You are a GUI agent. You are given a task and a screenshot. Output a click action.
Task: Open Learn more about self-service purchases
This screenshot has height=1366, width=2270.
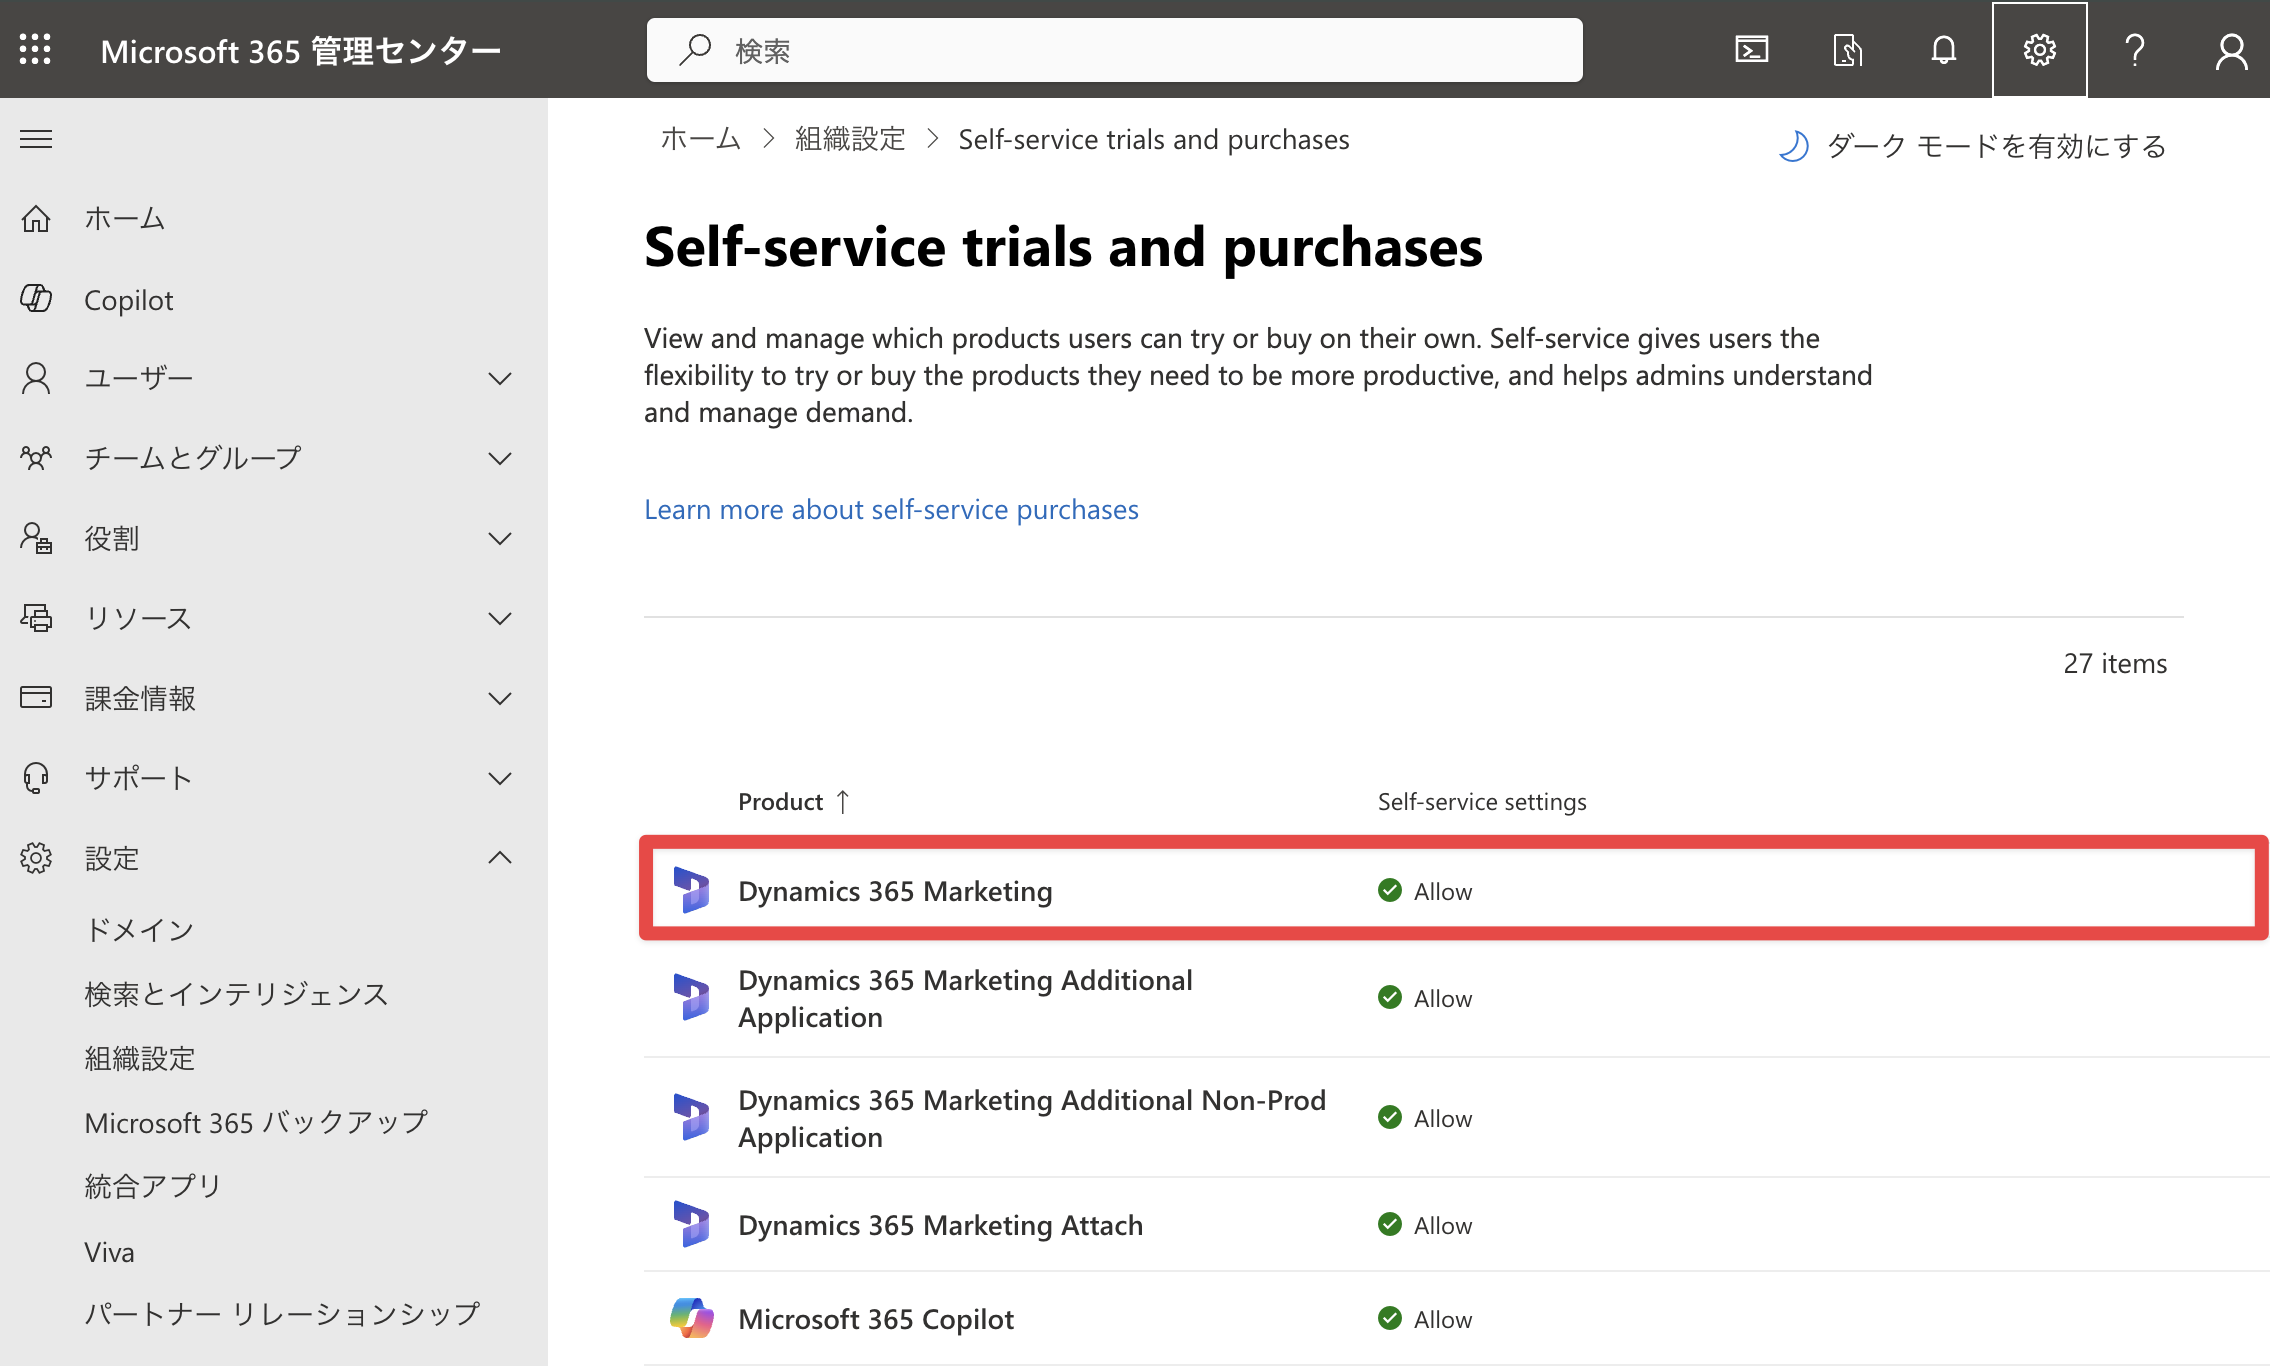click(891, 509)
